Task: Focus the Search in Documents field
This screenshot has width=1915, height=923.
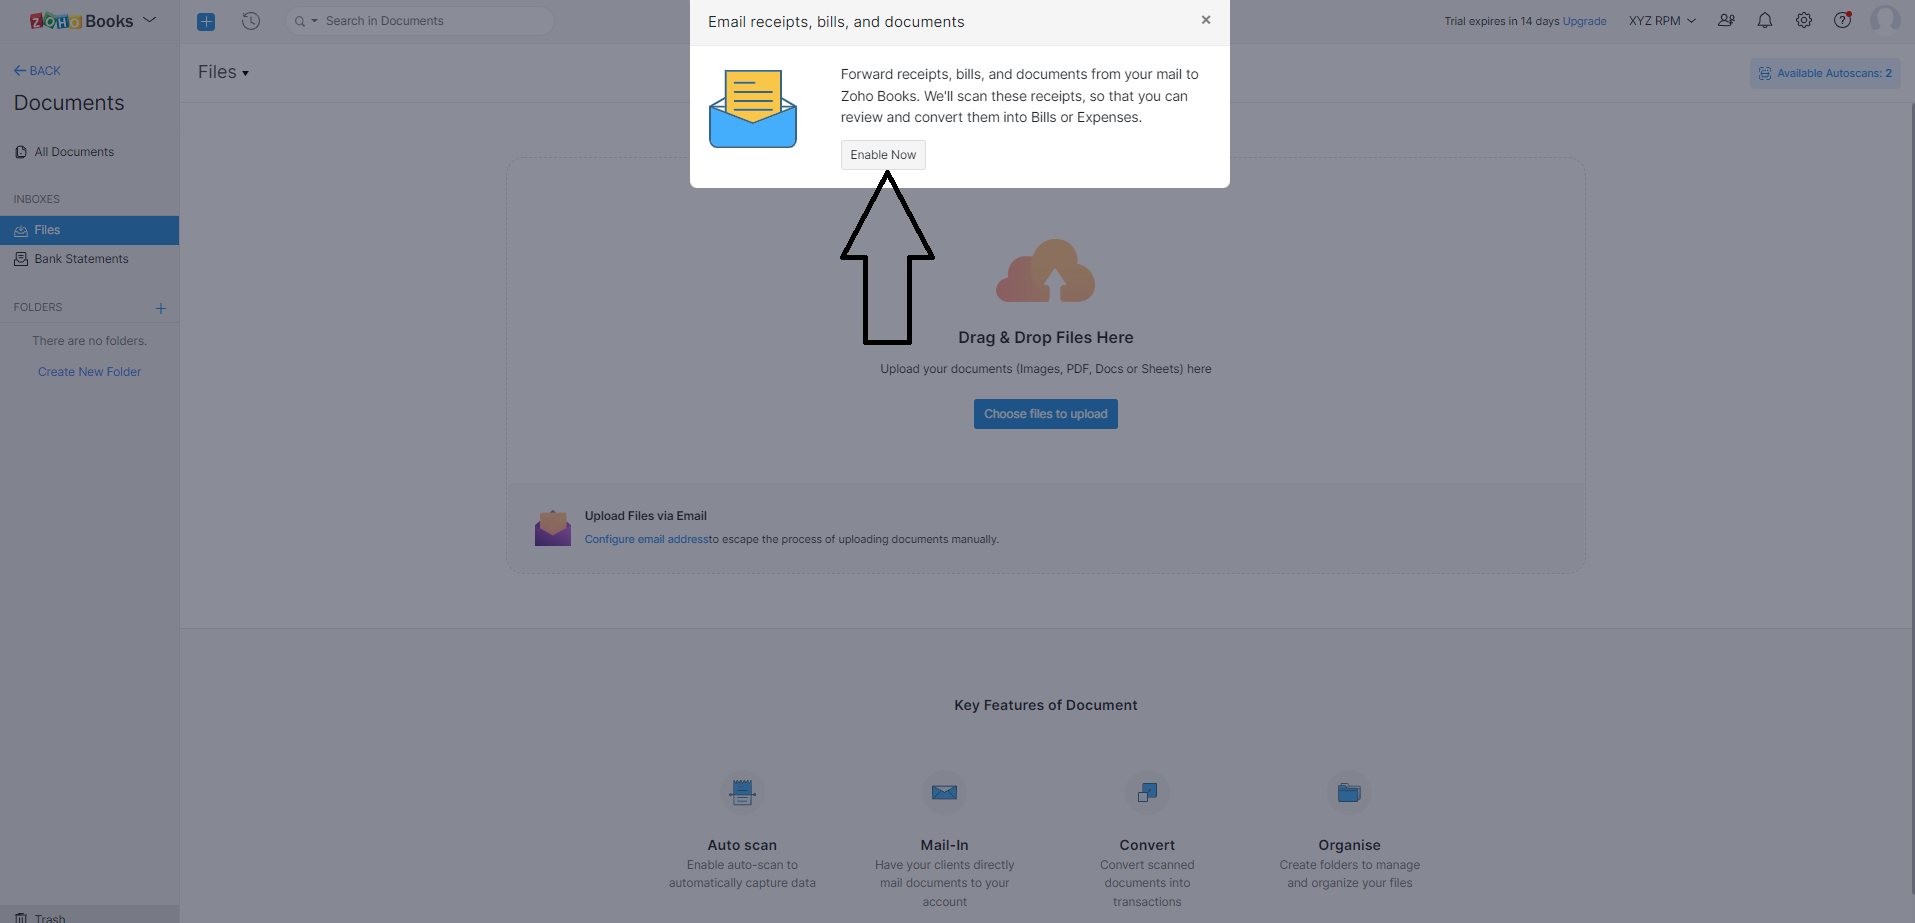Action: click(430, 21)
